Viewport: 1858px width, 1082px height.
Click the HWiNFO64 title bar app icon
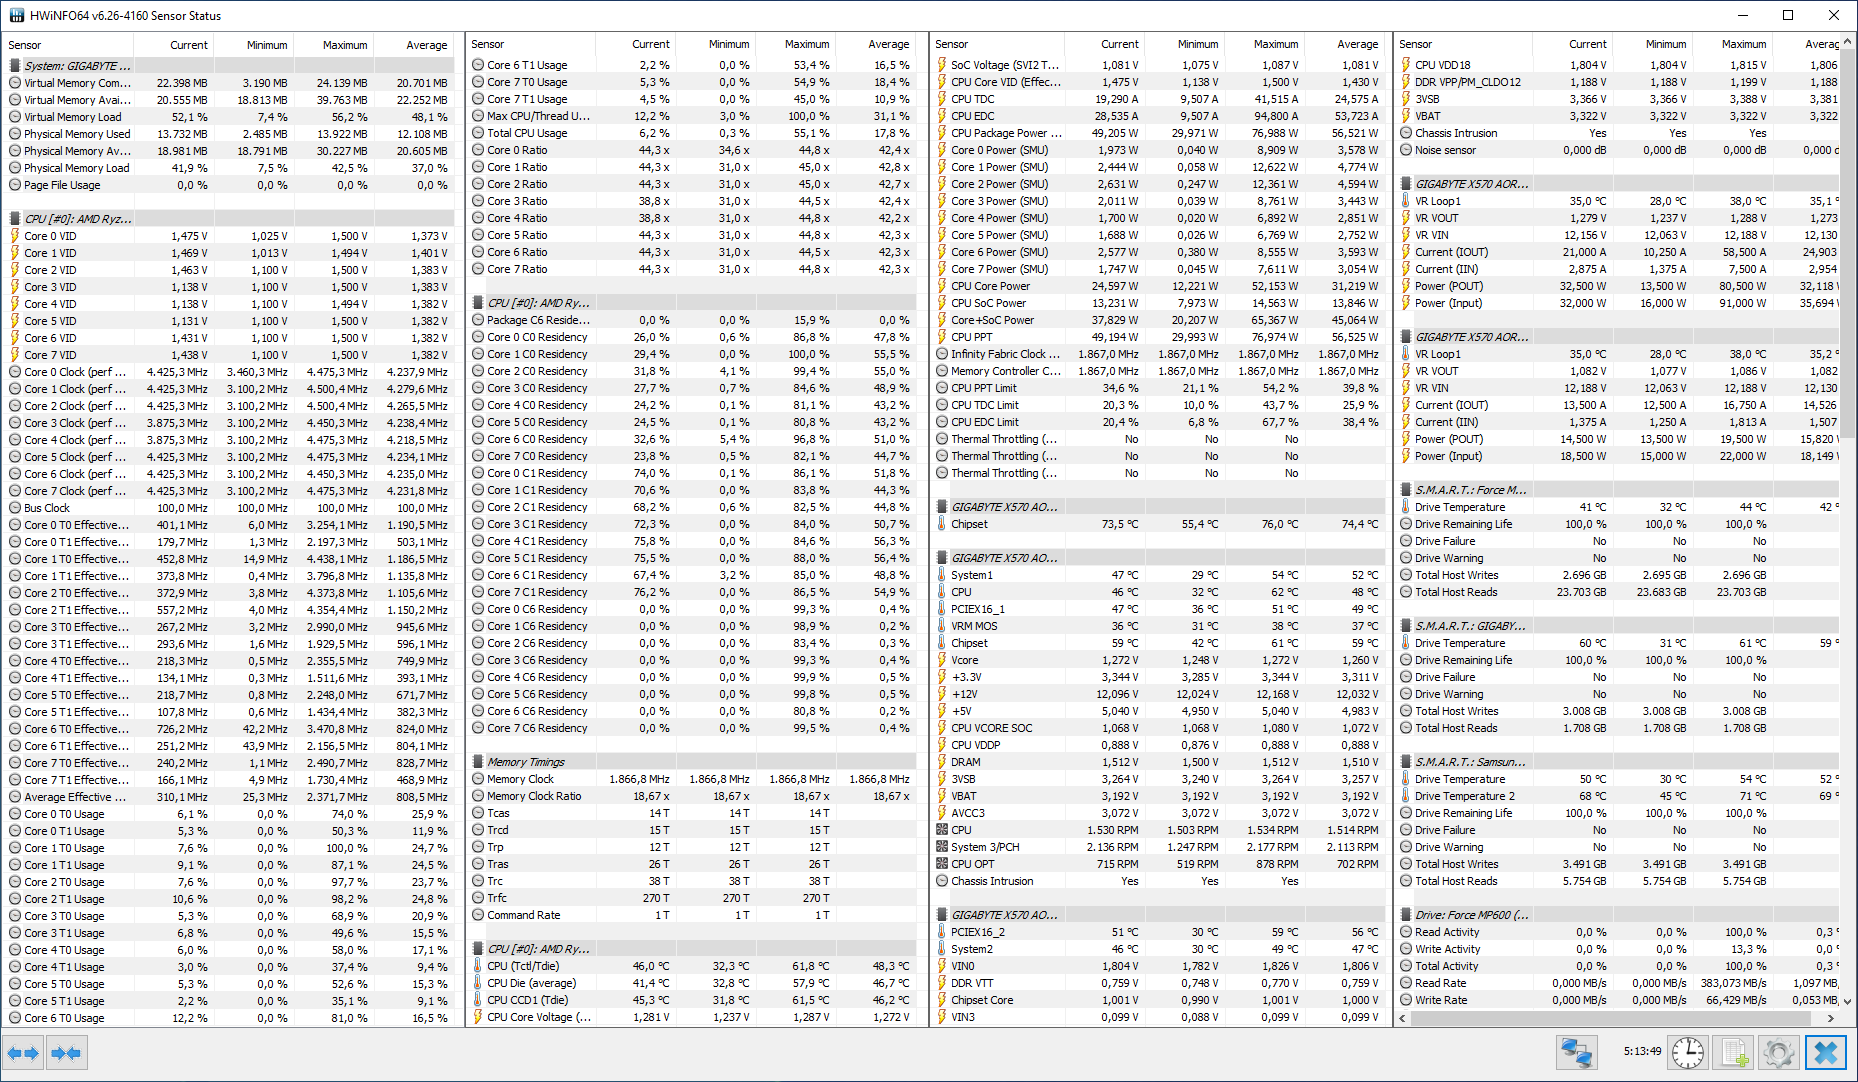[x=16, y=15]
